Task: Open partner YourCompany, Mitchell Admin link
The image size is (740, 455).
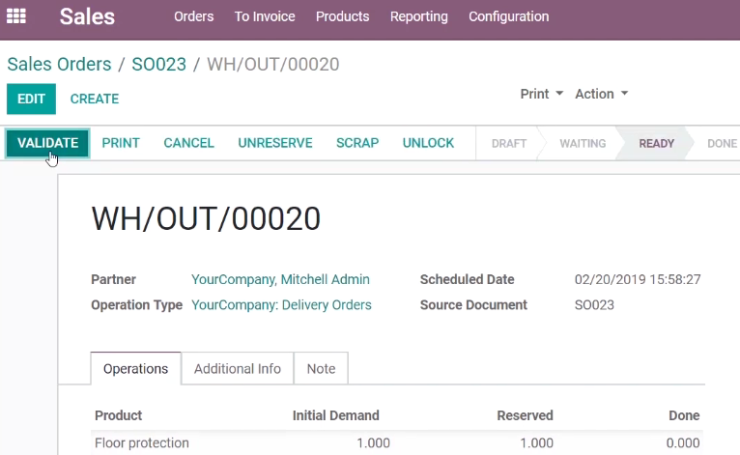Action: point(280,279)
